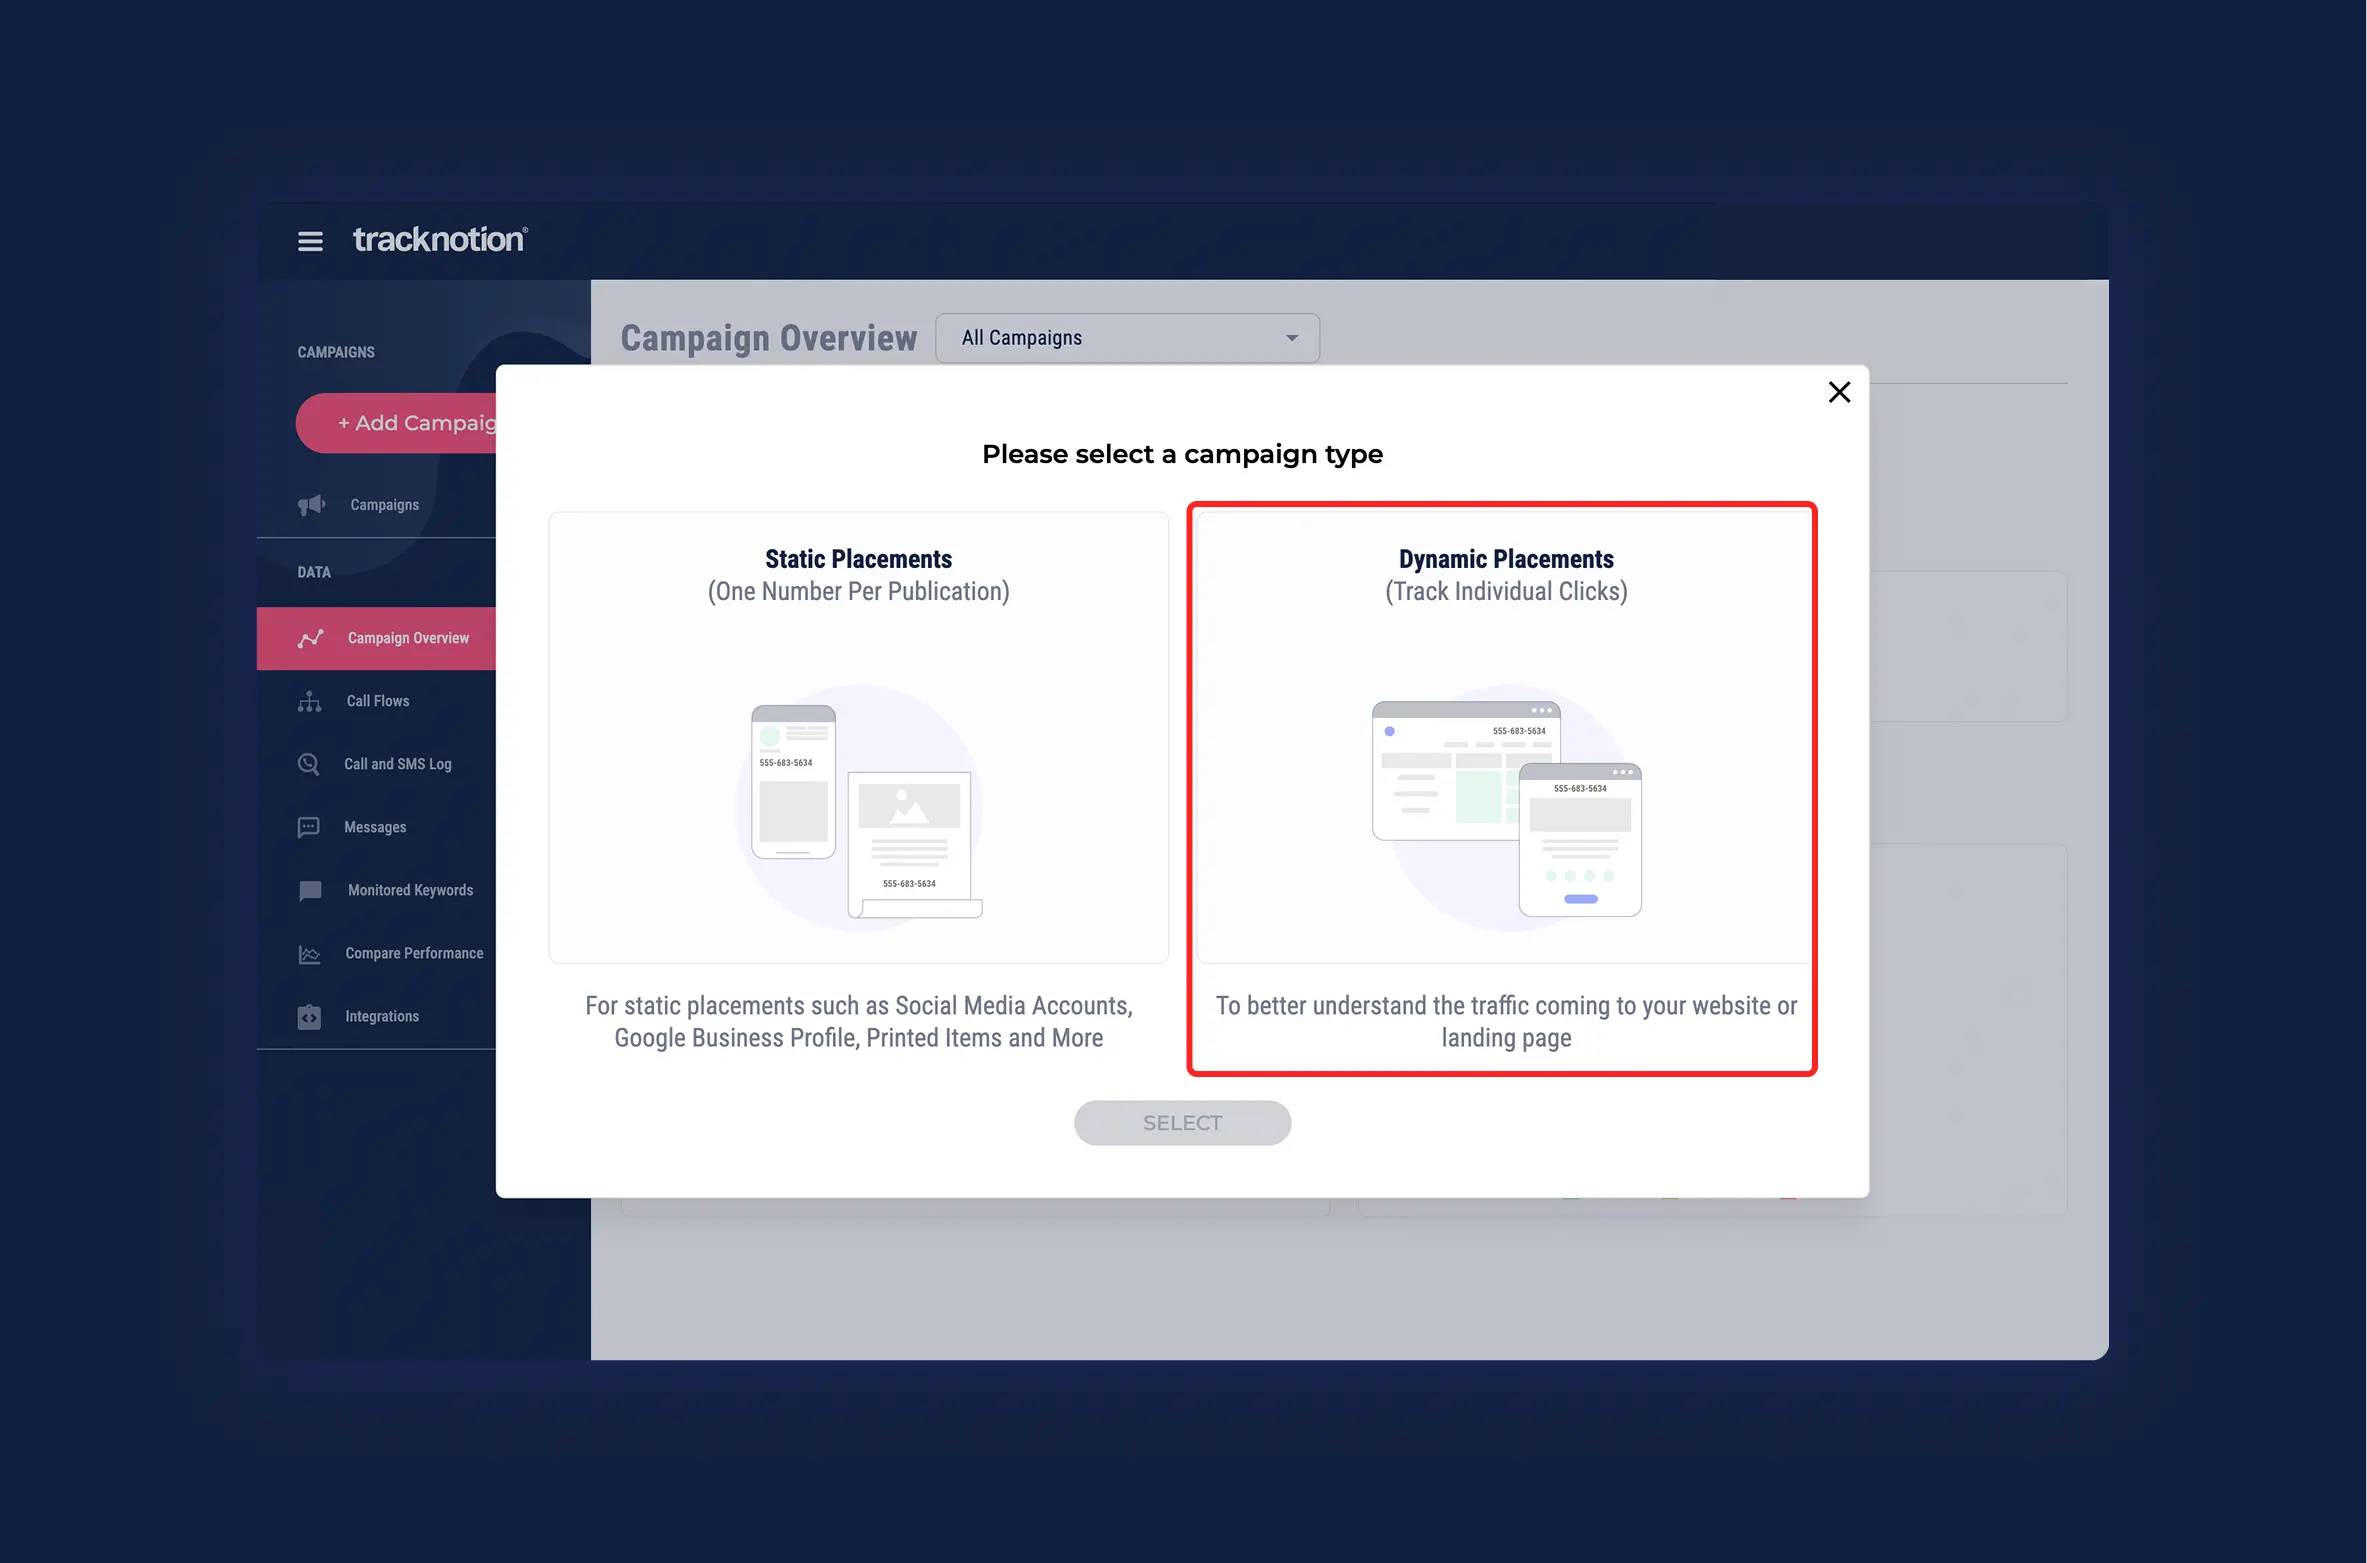Viewport: 2367px width, 1563px height.
Task: Click the Call and SMS Log magnifier icon
Action: [x=309, y=764]
